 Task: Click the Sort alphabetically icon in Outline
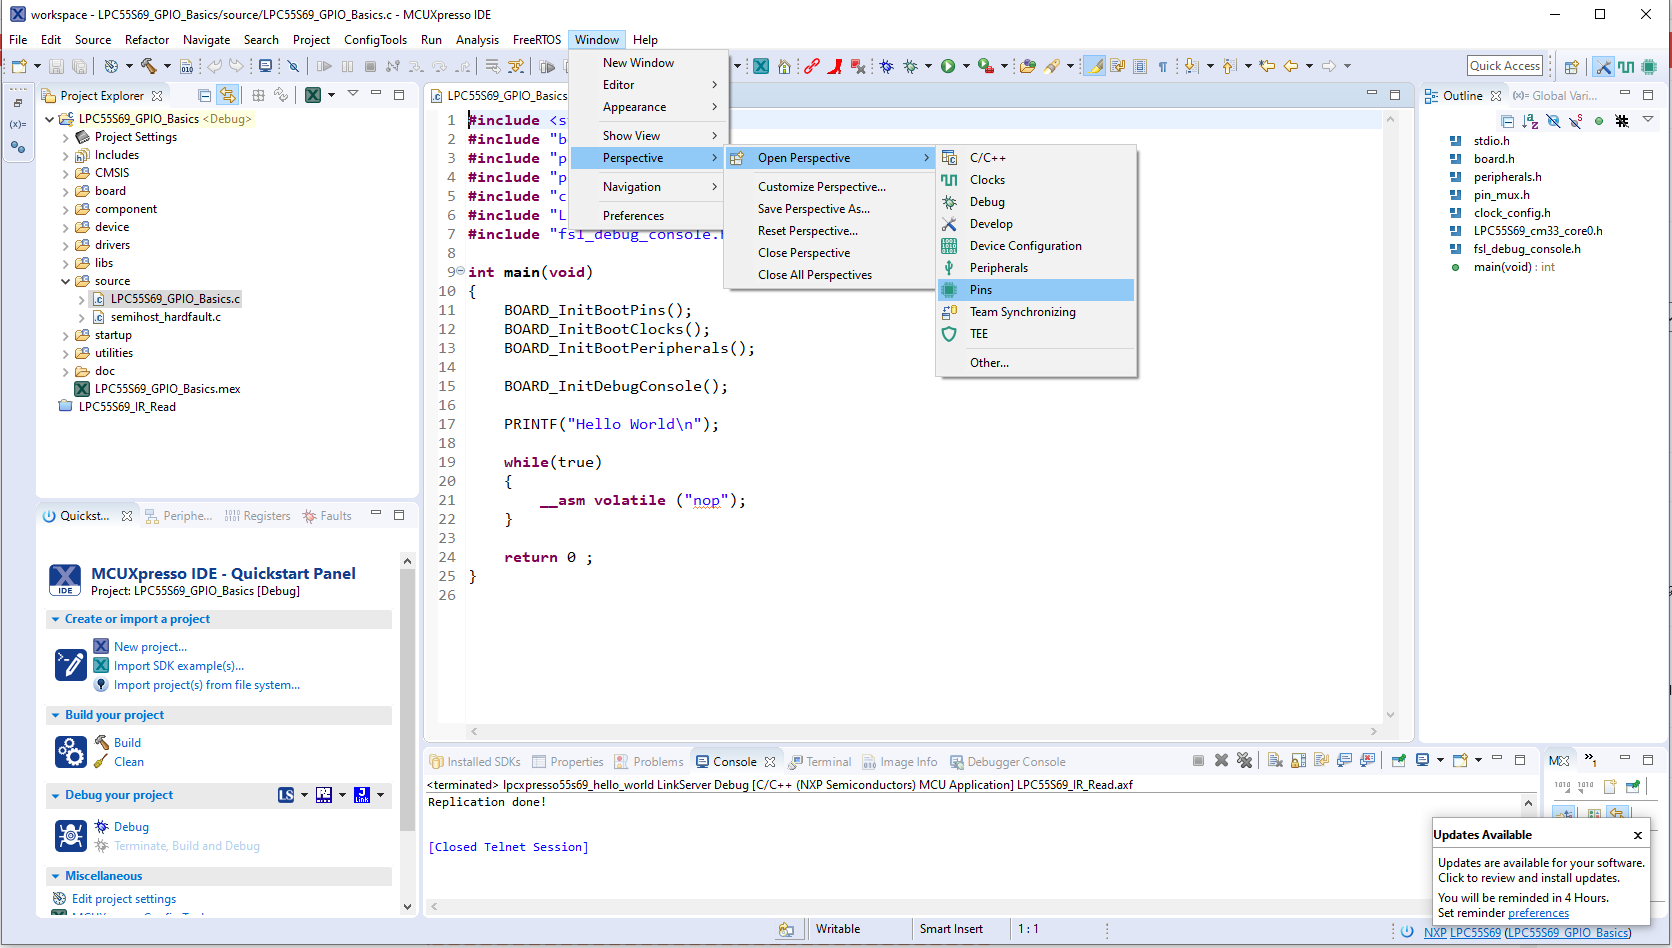pos(1530,121)
